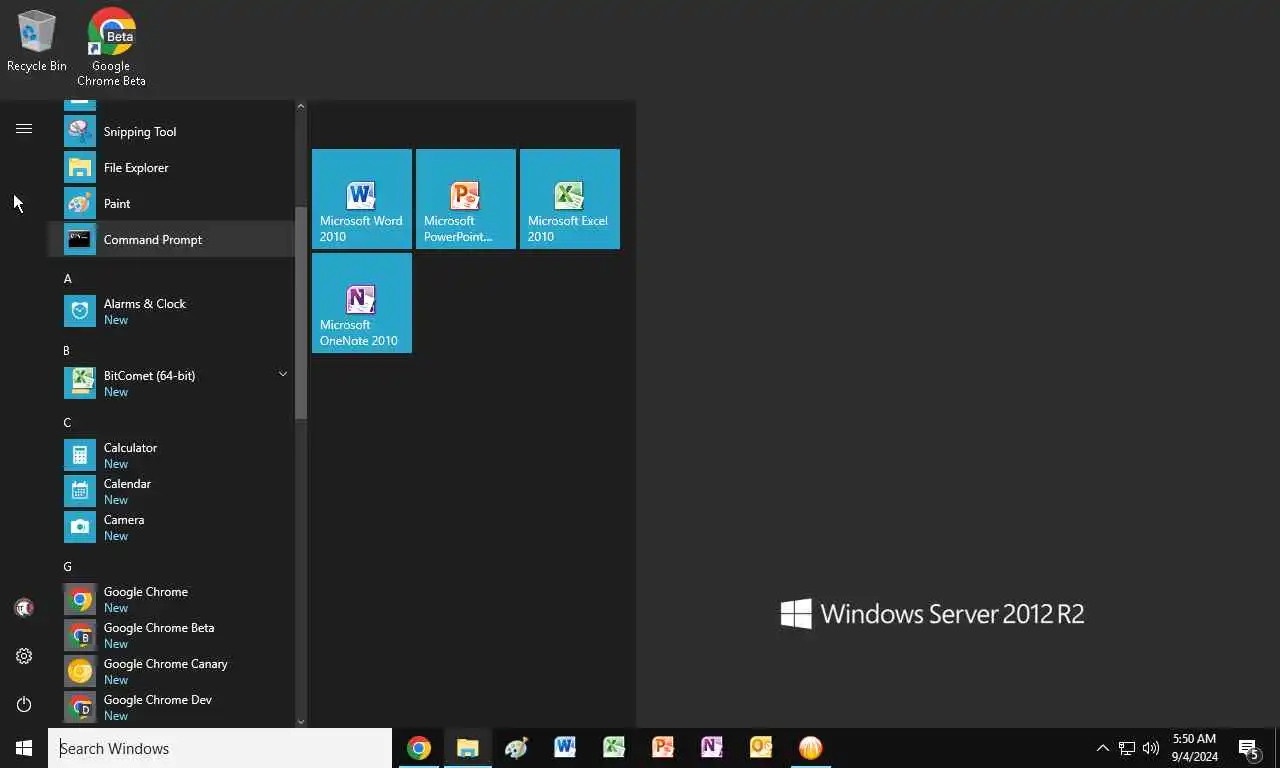Open Google Chrome Canary from app list
Screen dimensions: 1280x768
(x=171, y=671)
